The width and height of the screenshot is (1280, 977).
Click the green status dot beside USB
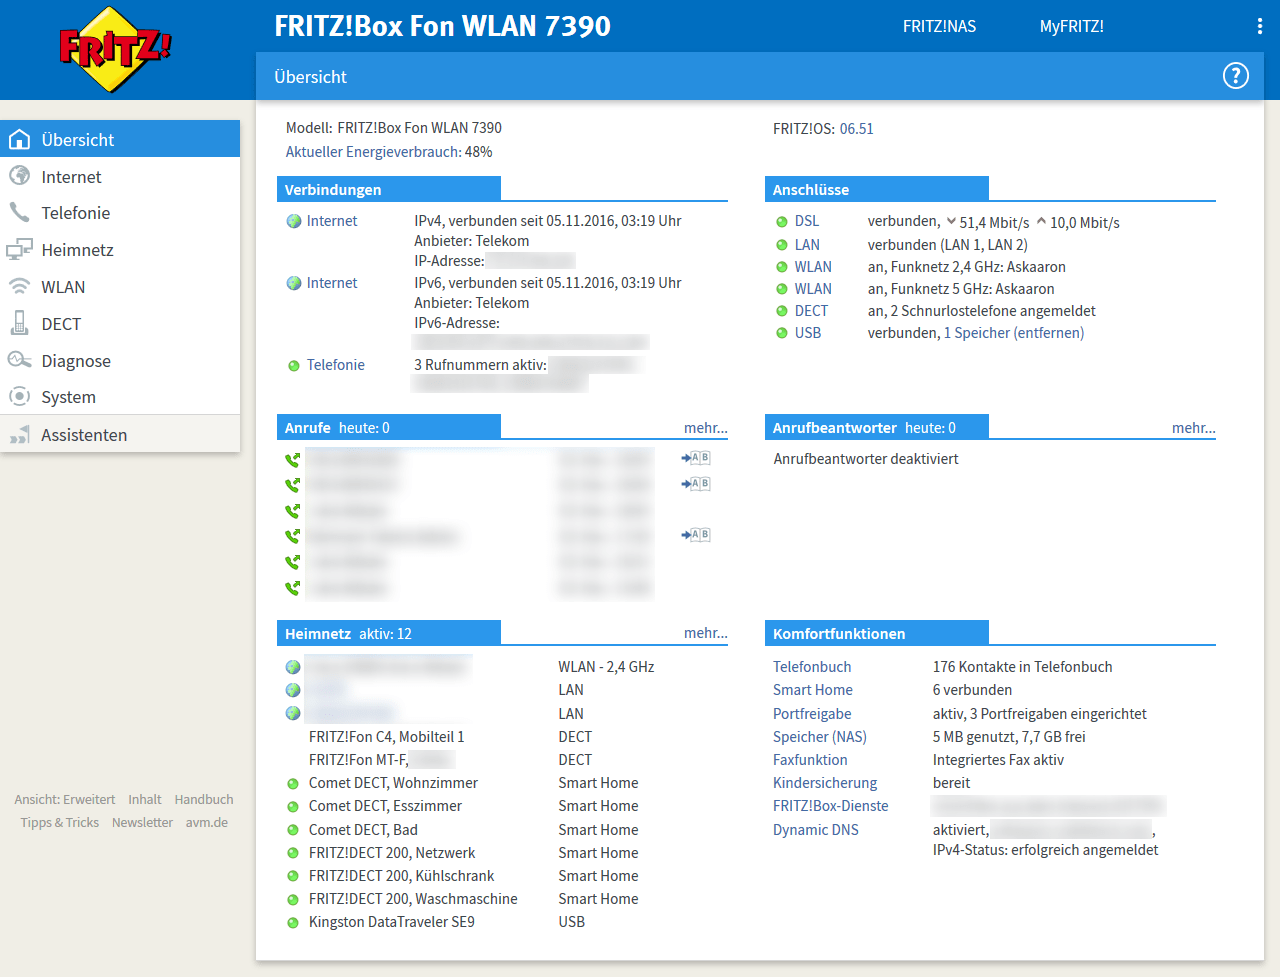coord(782,333)
